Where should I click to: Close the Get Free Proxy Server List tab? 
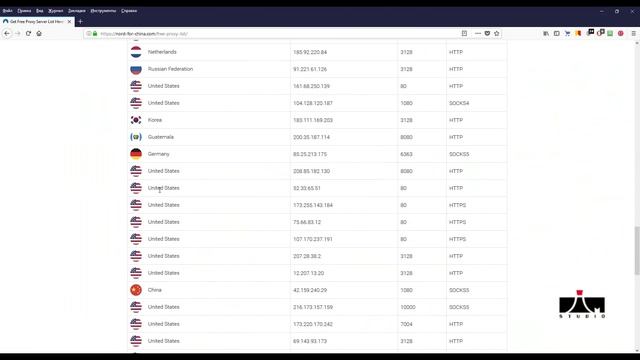[x=69, y=21]
